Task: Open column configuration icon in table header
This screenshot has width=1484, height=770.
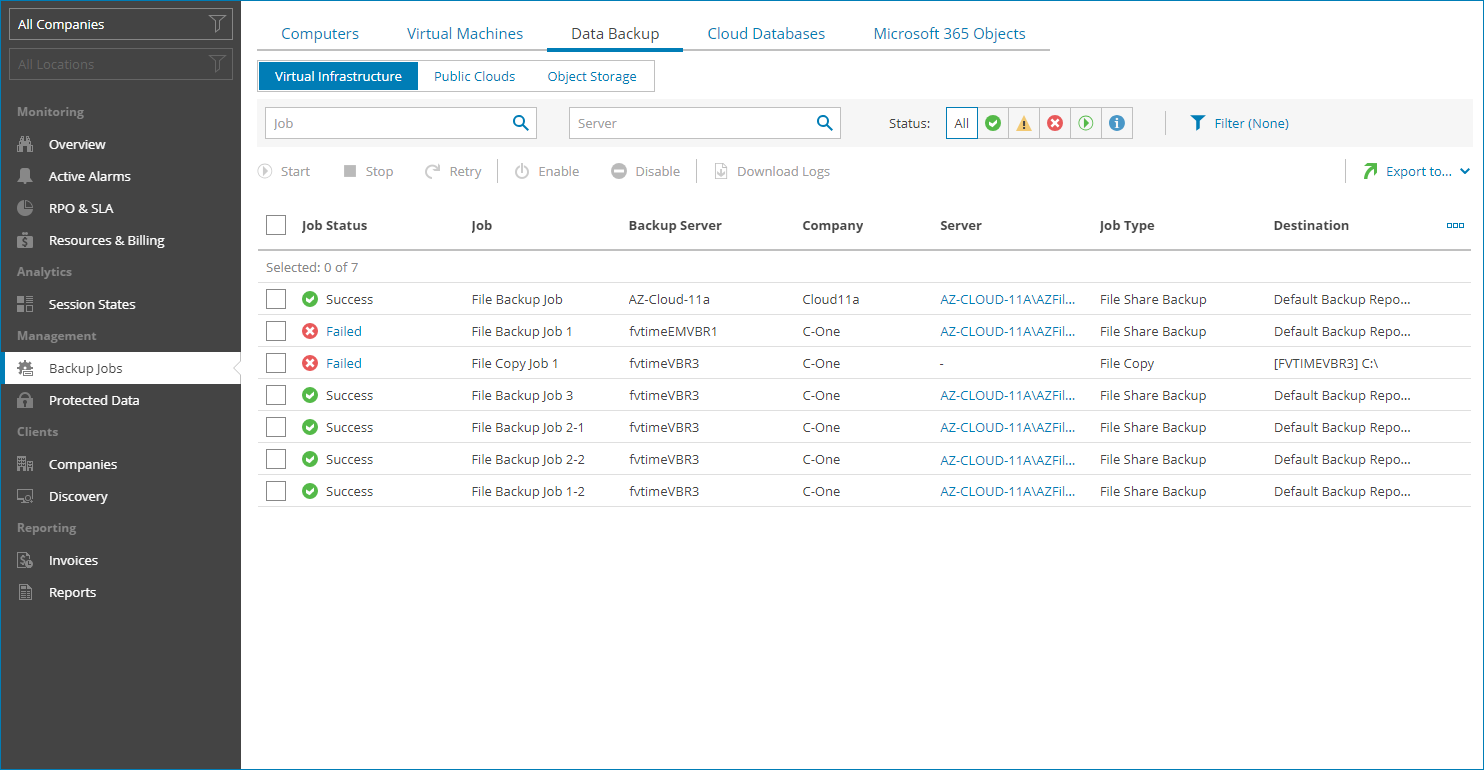Action: (x=1455, y=225)
